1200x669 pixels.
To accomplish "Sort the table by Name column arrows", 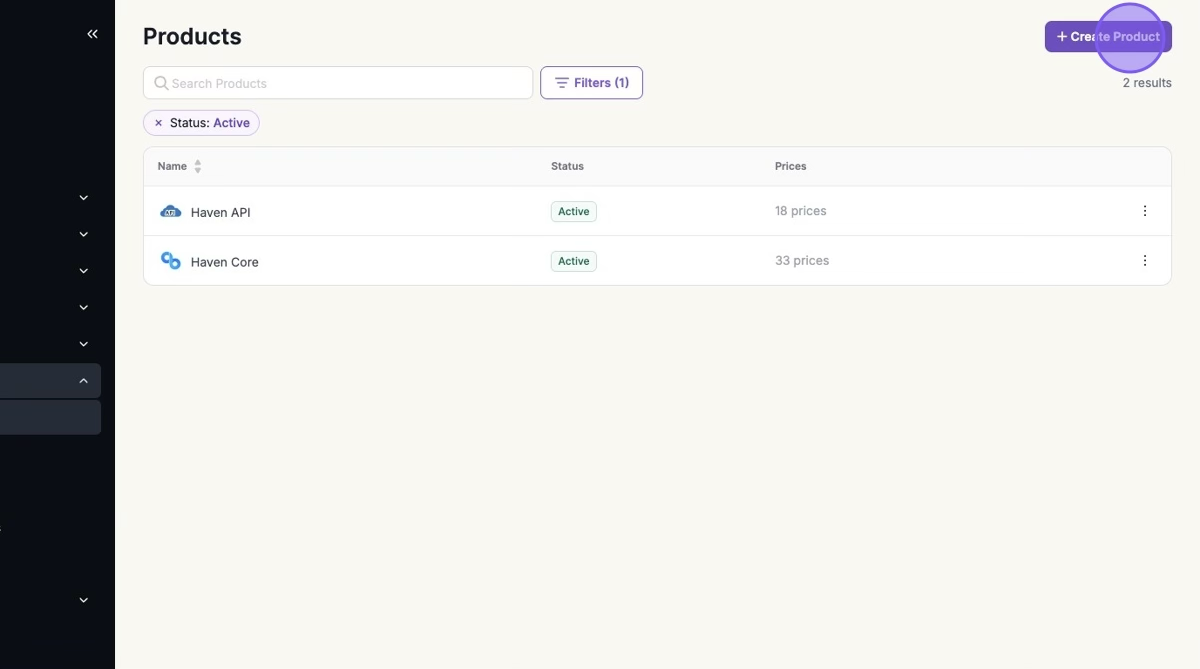I will [198, 166].
